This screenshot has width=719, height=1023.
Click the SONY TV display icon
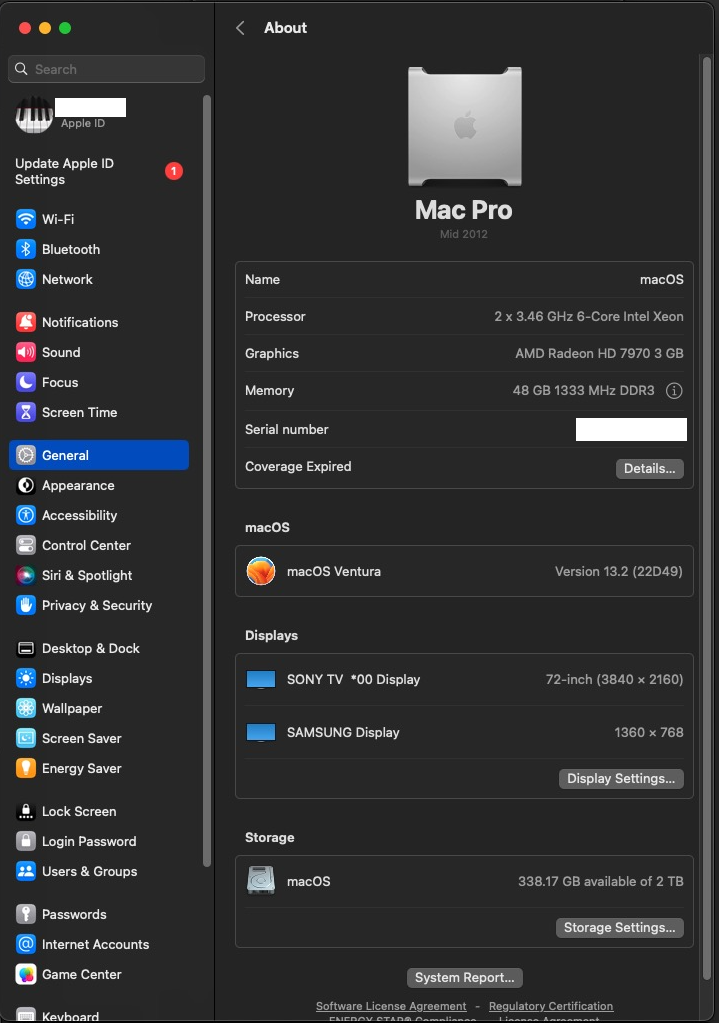click(x=260, y=680)
